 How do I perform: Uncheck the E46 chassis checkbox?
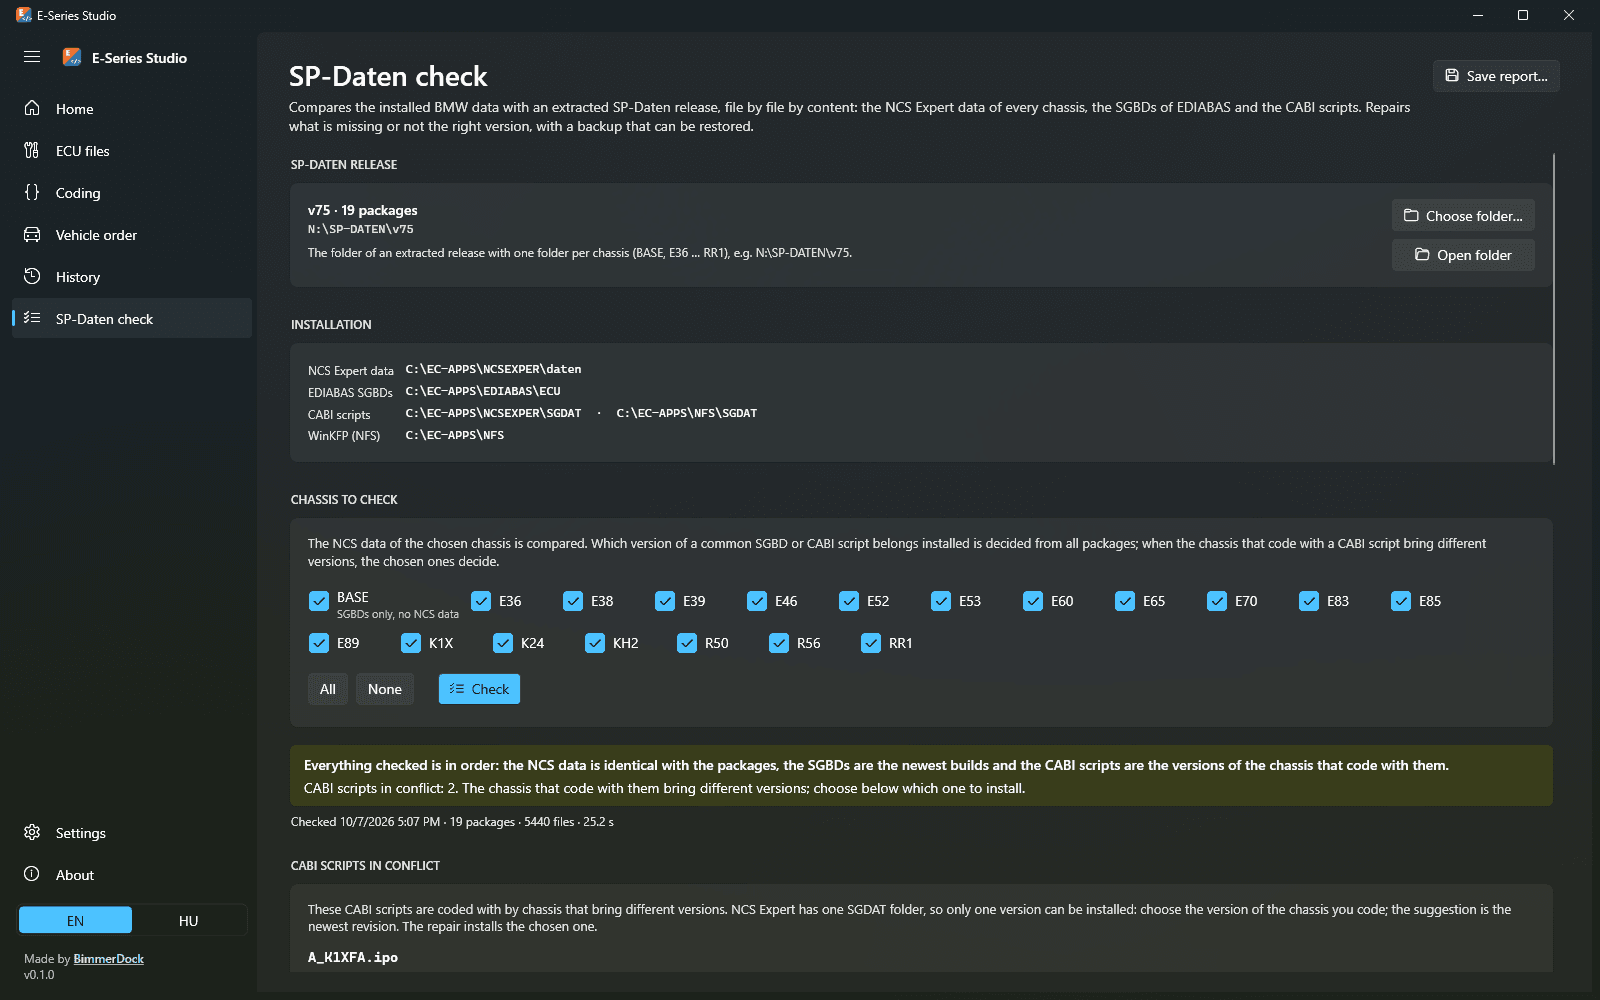757,601
